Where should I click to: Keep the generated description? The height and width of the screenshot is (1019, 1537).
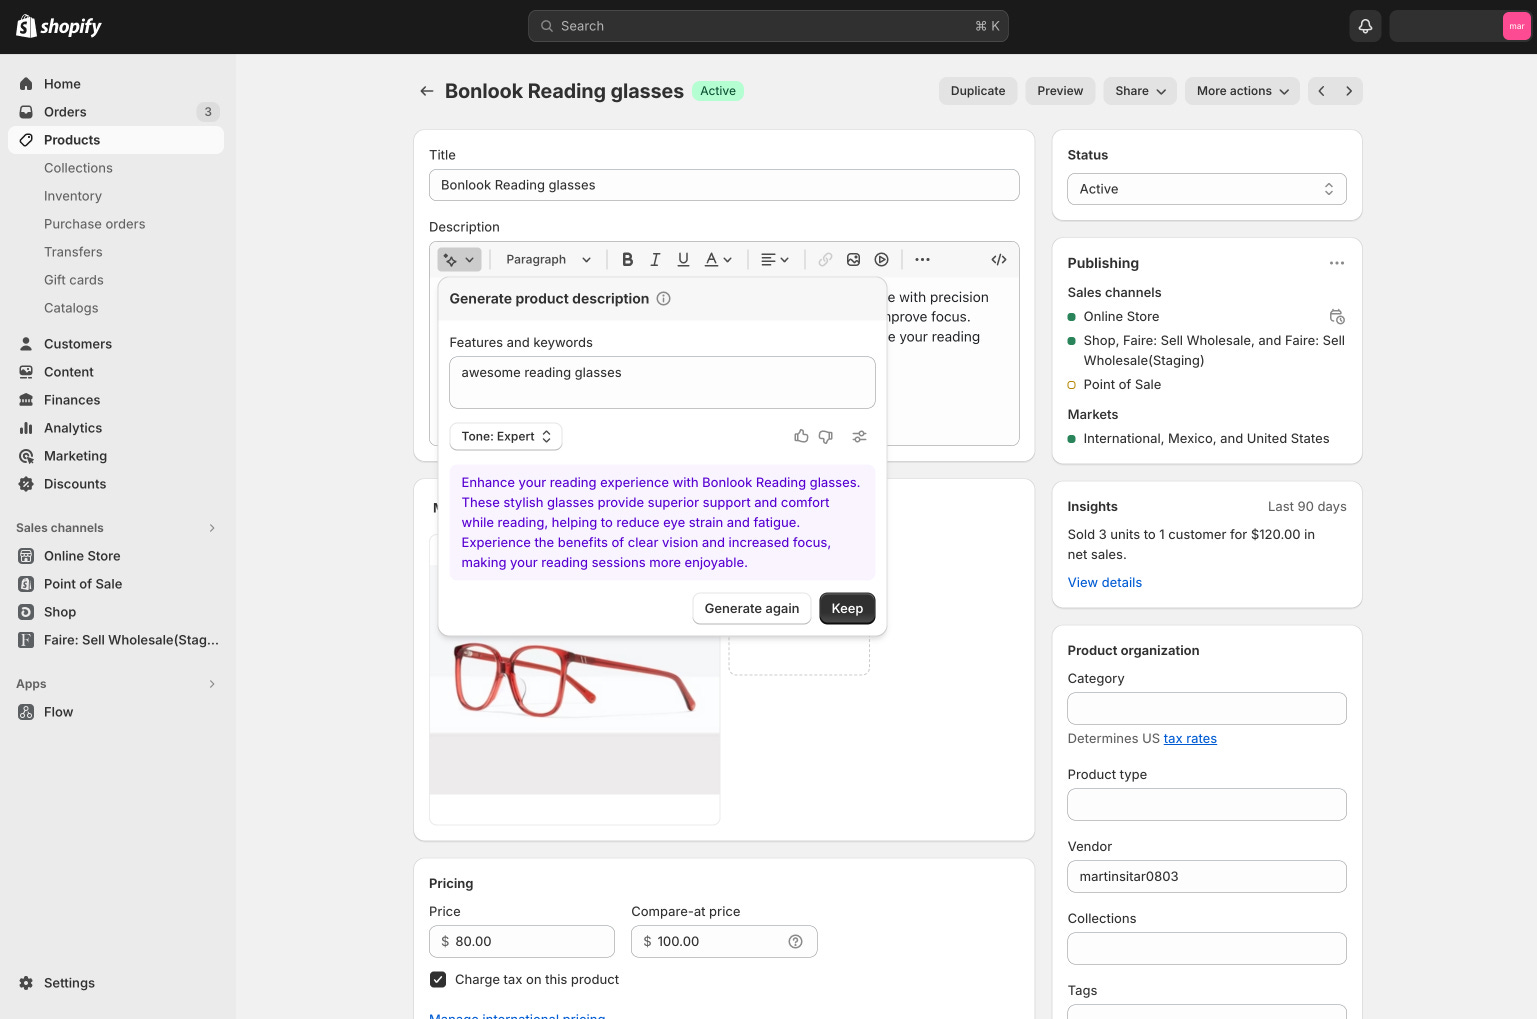click(847, 609)
